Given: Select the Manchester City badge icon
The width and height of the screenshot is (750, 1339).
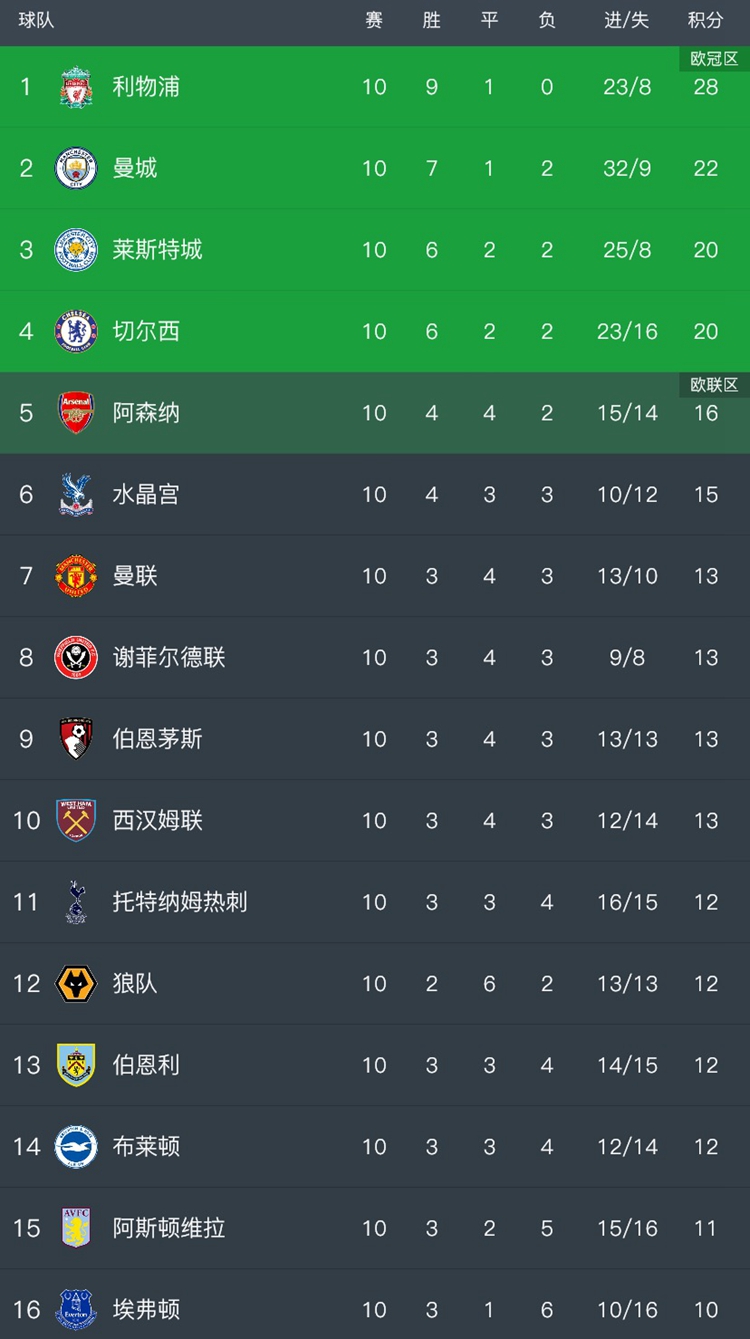Looking at the screenshot, I should (x=75, y=168).
